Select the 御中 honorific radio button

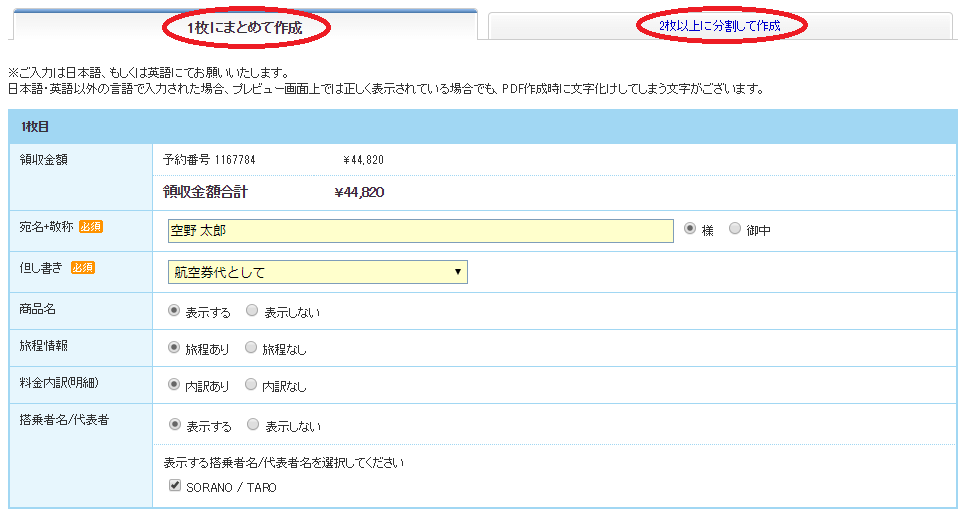coord(735,228)
